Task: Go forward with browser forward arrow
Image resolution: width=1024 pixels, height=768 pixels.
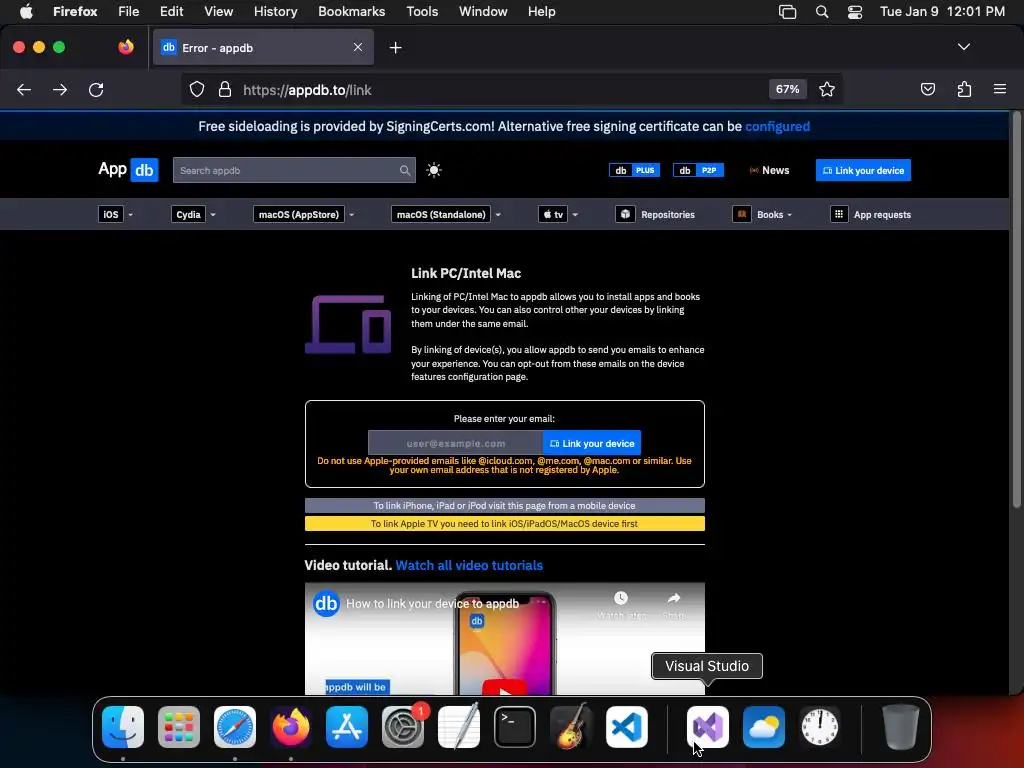Action: coord(60,89)
